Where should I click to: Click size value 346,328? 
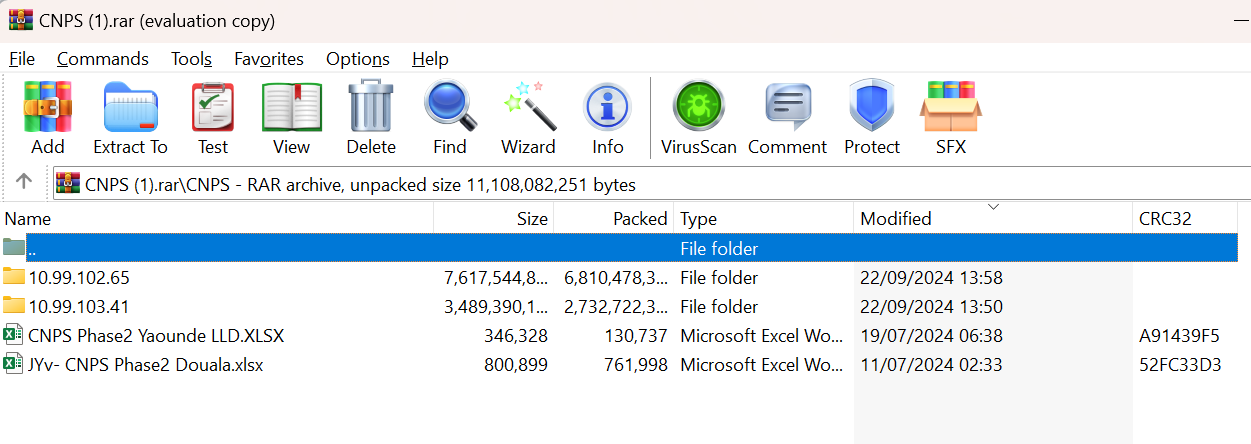coord(515,335)
